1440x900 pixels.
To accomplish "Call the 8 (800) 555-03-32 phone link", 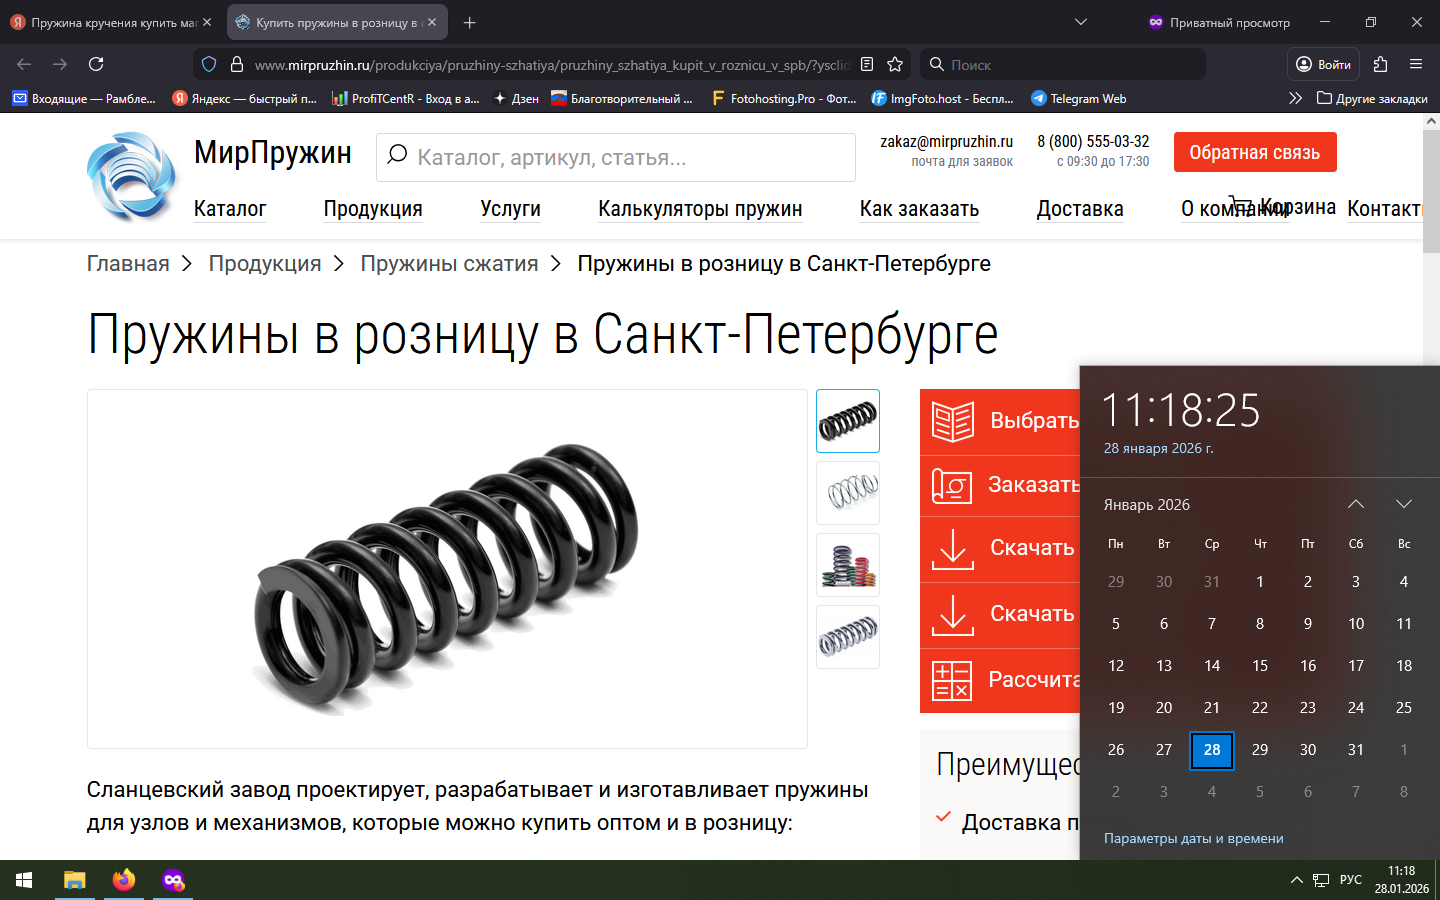I will [x=1093, y=142].
